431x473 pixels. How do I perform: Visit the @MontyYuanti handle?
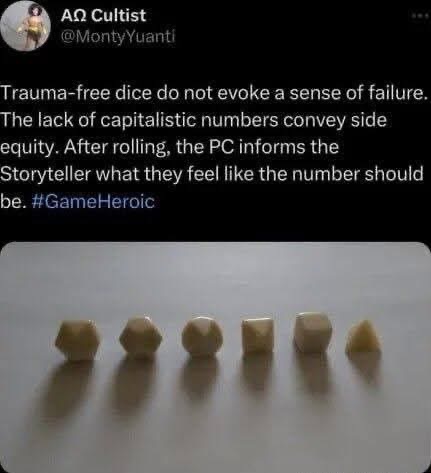tap(118, 38)
